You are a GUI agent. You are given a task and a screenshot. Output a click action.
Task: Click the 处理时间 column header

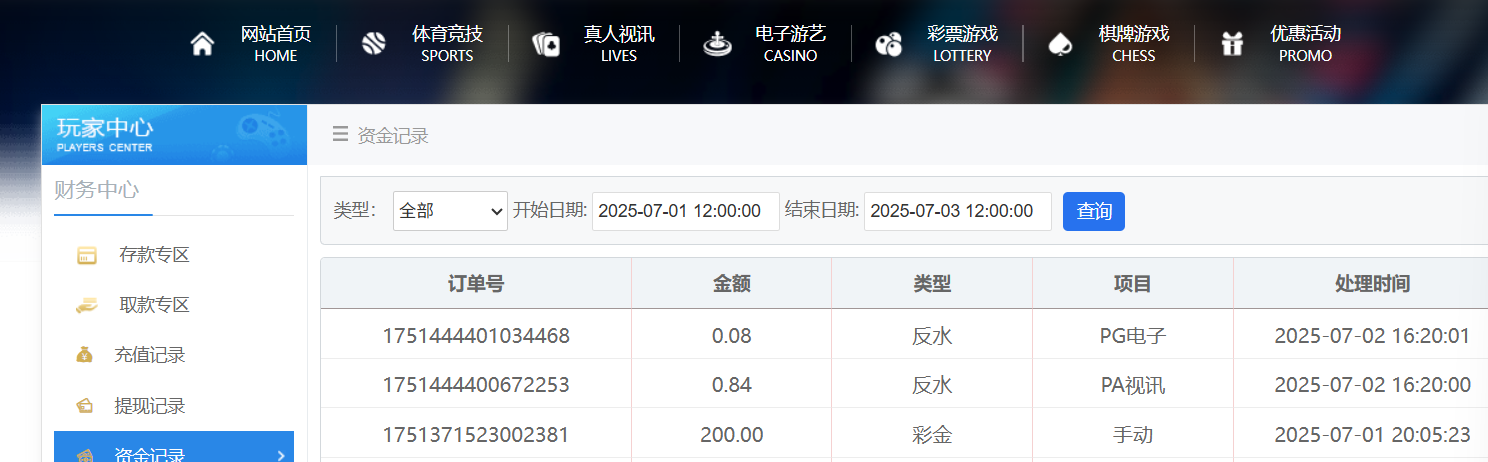click(x=1371, y=284)
